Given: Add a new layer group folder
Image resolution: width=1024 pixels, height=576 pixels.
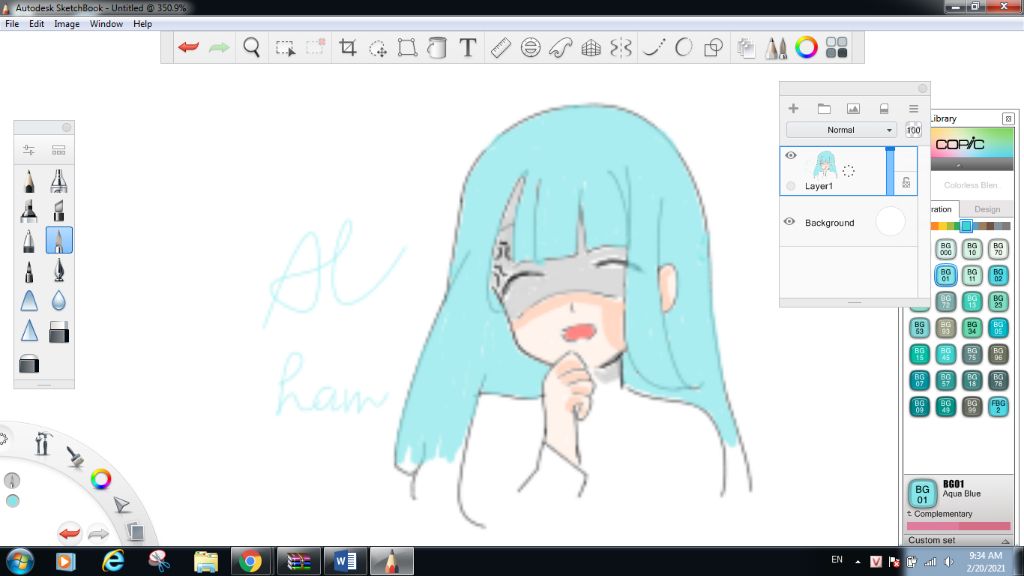Looking at the screenshot, I should coord(824,108).
